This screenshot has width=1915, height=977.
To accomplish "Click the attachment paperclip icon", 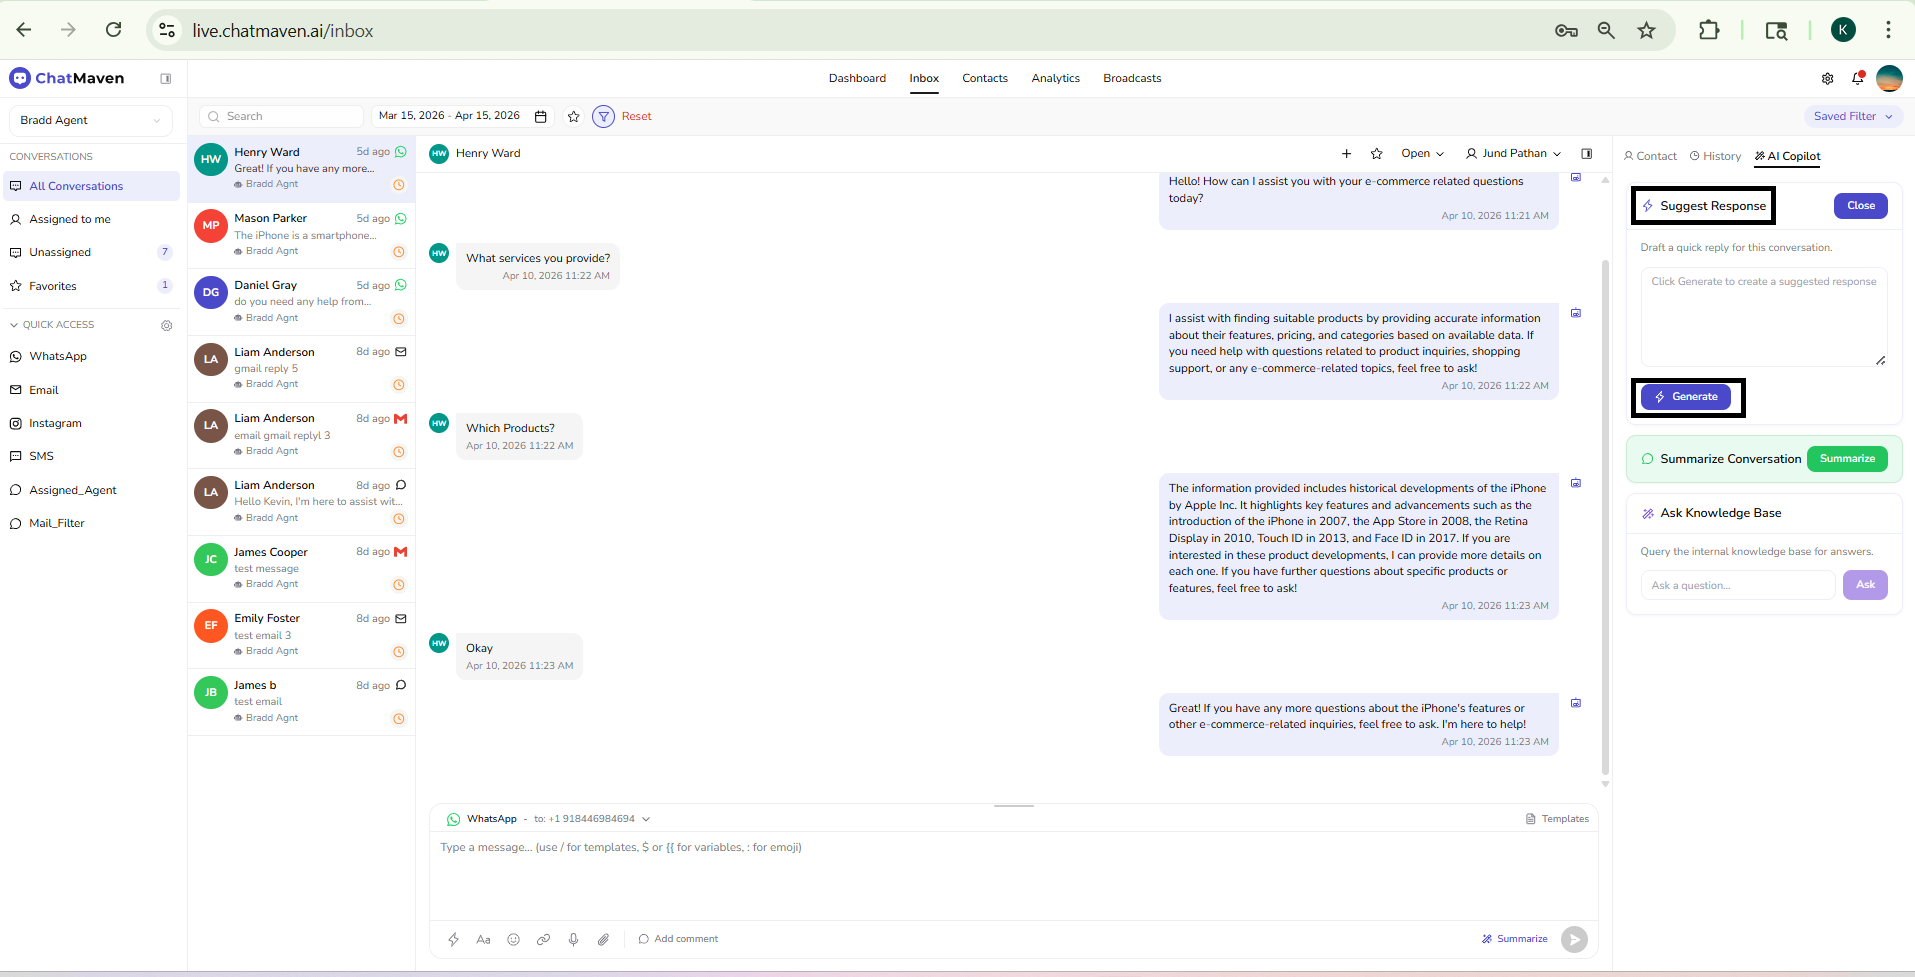I will click(x=603, y=939).
